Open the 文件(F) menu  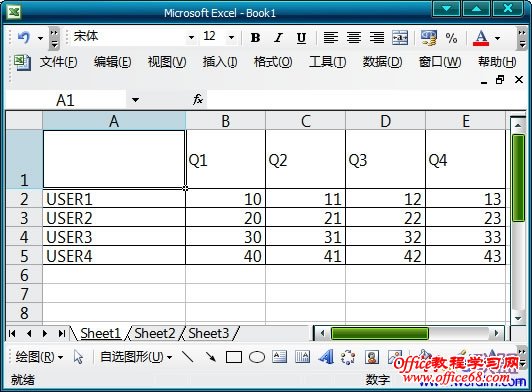coord(58,62)
